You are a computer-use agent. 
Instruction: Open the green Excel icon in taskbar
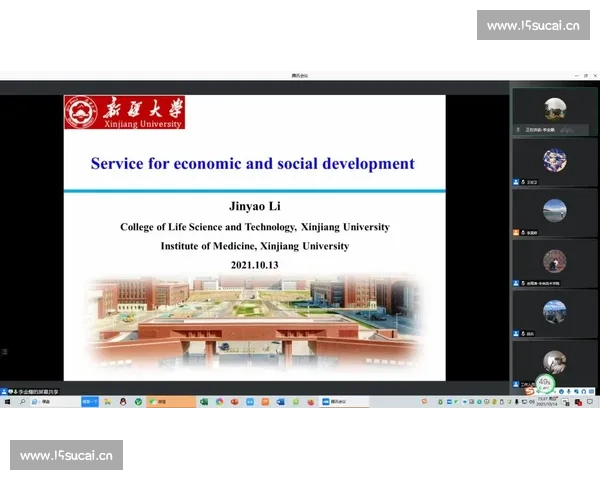[204, 402]
